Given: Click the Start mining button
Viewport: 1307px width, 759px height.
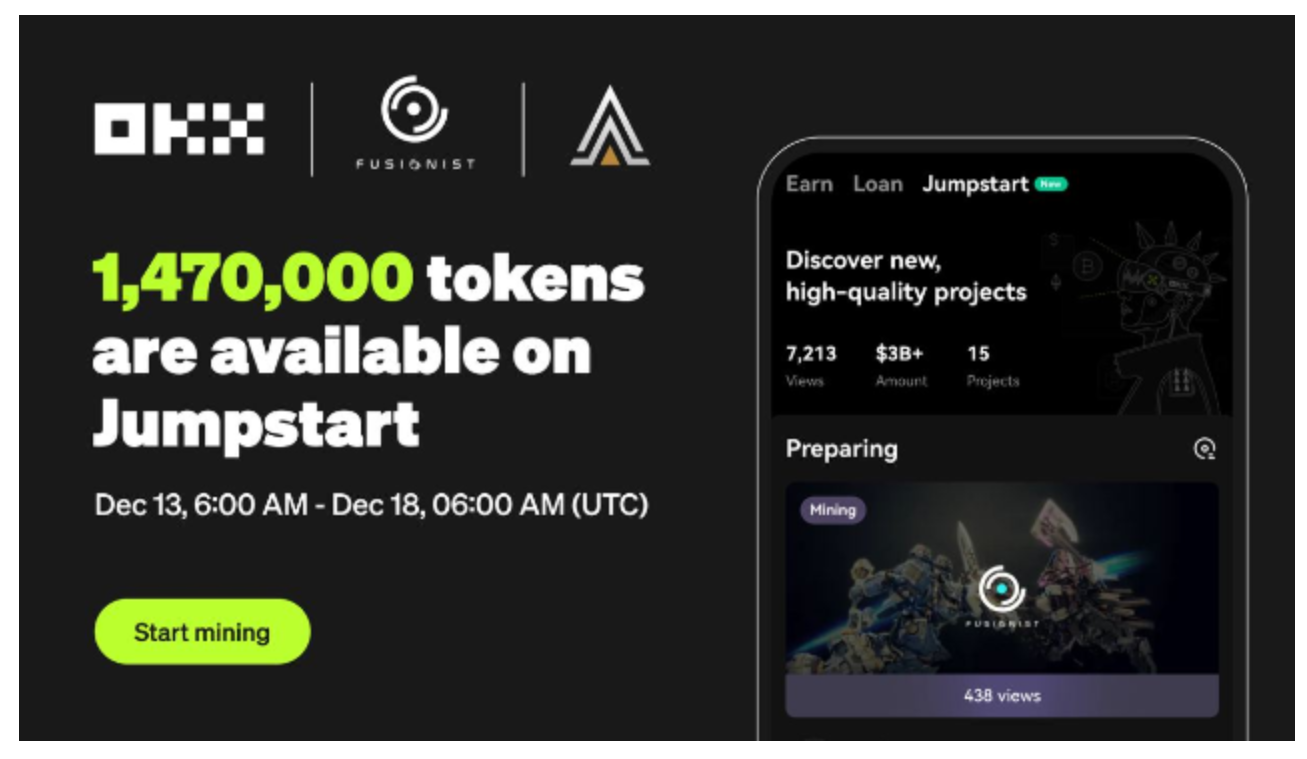Looking at the screenshot, I should (202, 632).
